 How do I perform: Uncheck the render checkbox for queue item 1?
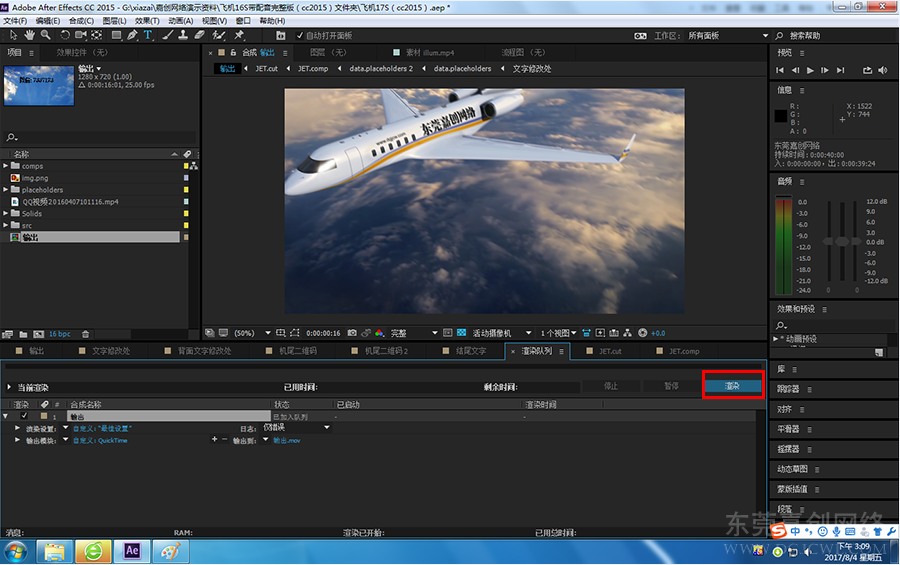(x=24, y=416)
